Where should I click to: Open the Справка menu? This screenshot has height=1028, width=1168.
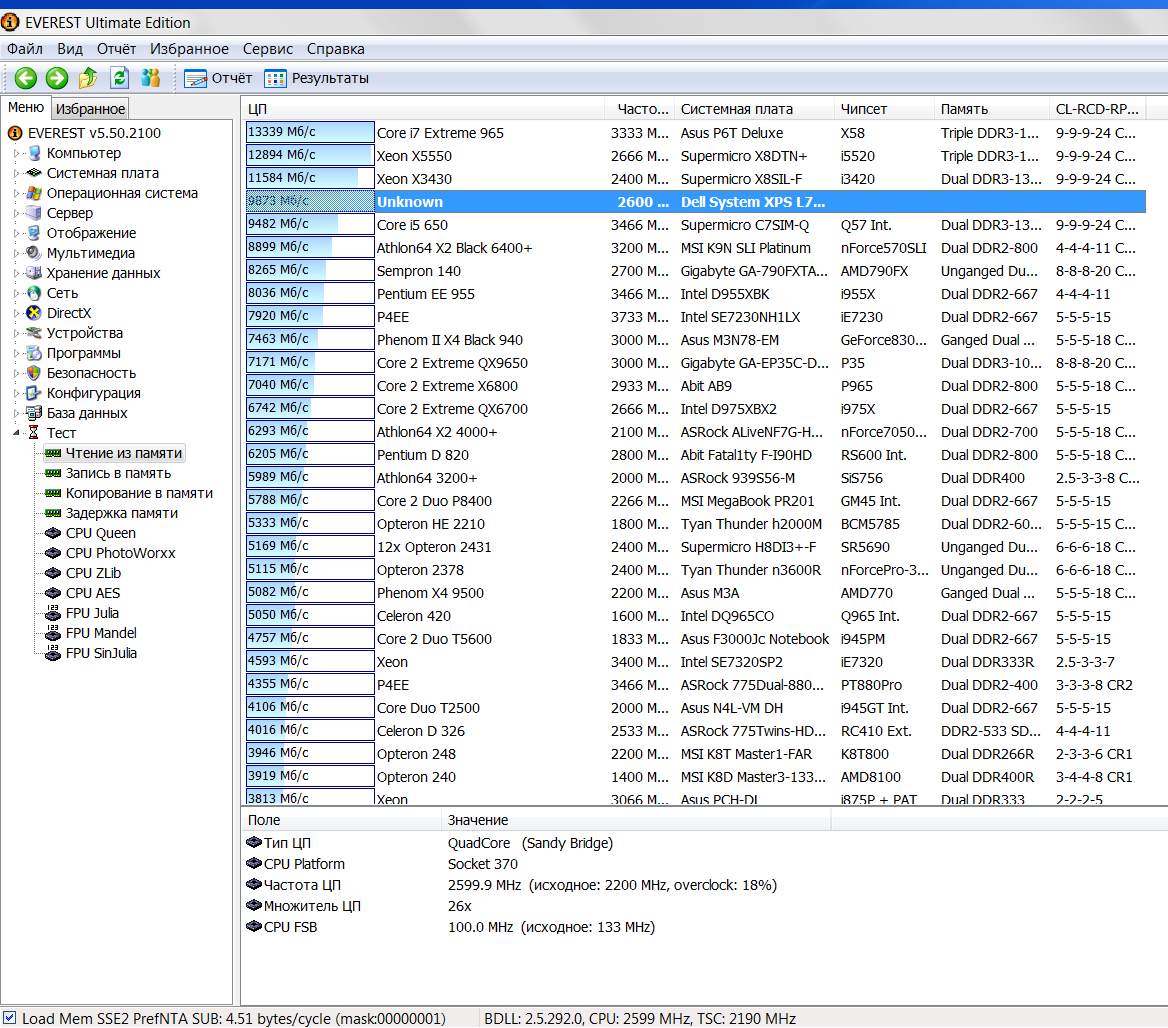point(335,49)
